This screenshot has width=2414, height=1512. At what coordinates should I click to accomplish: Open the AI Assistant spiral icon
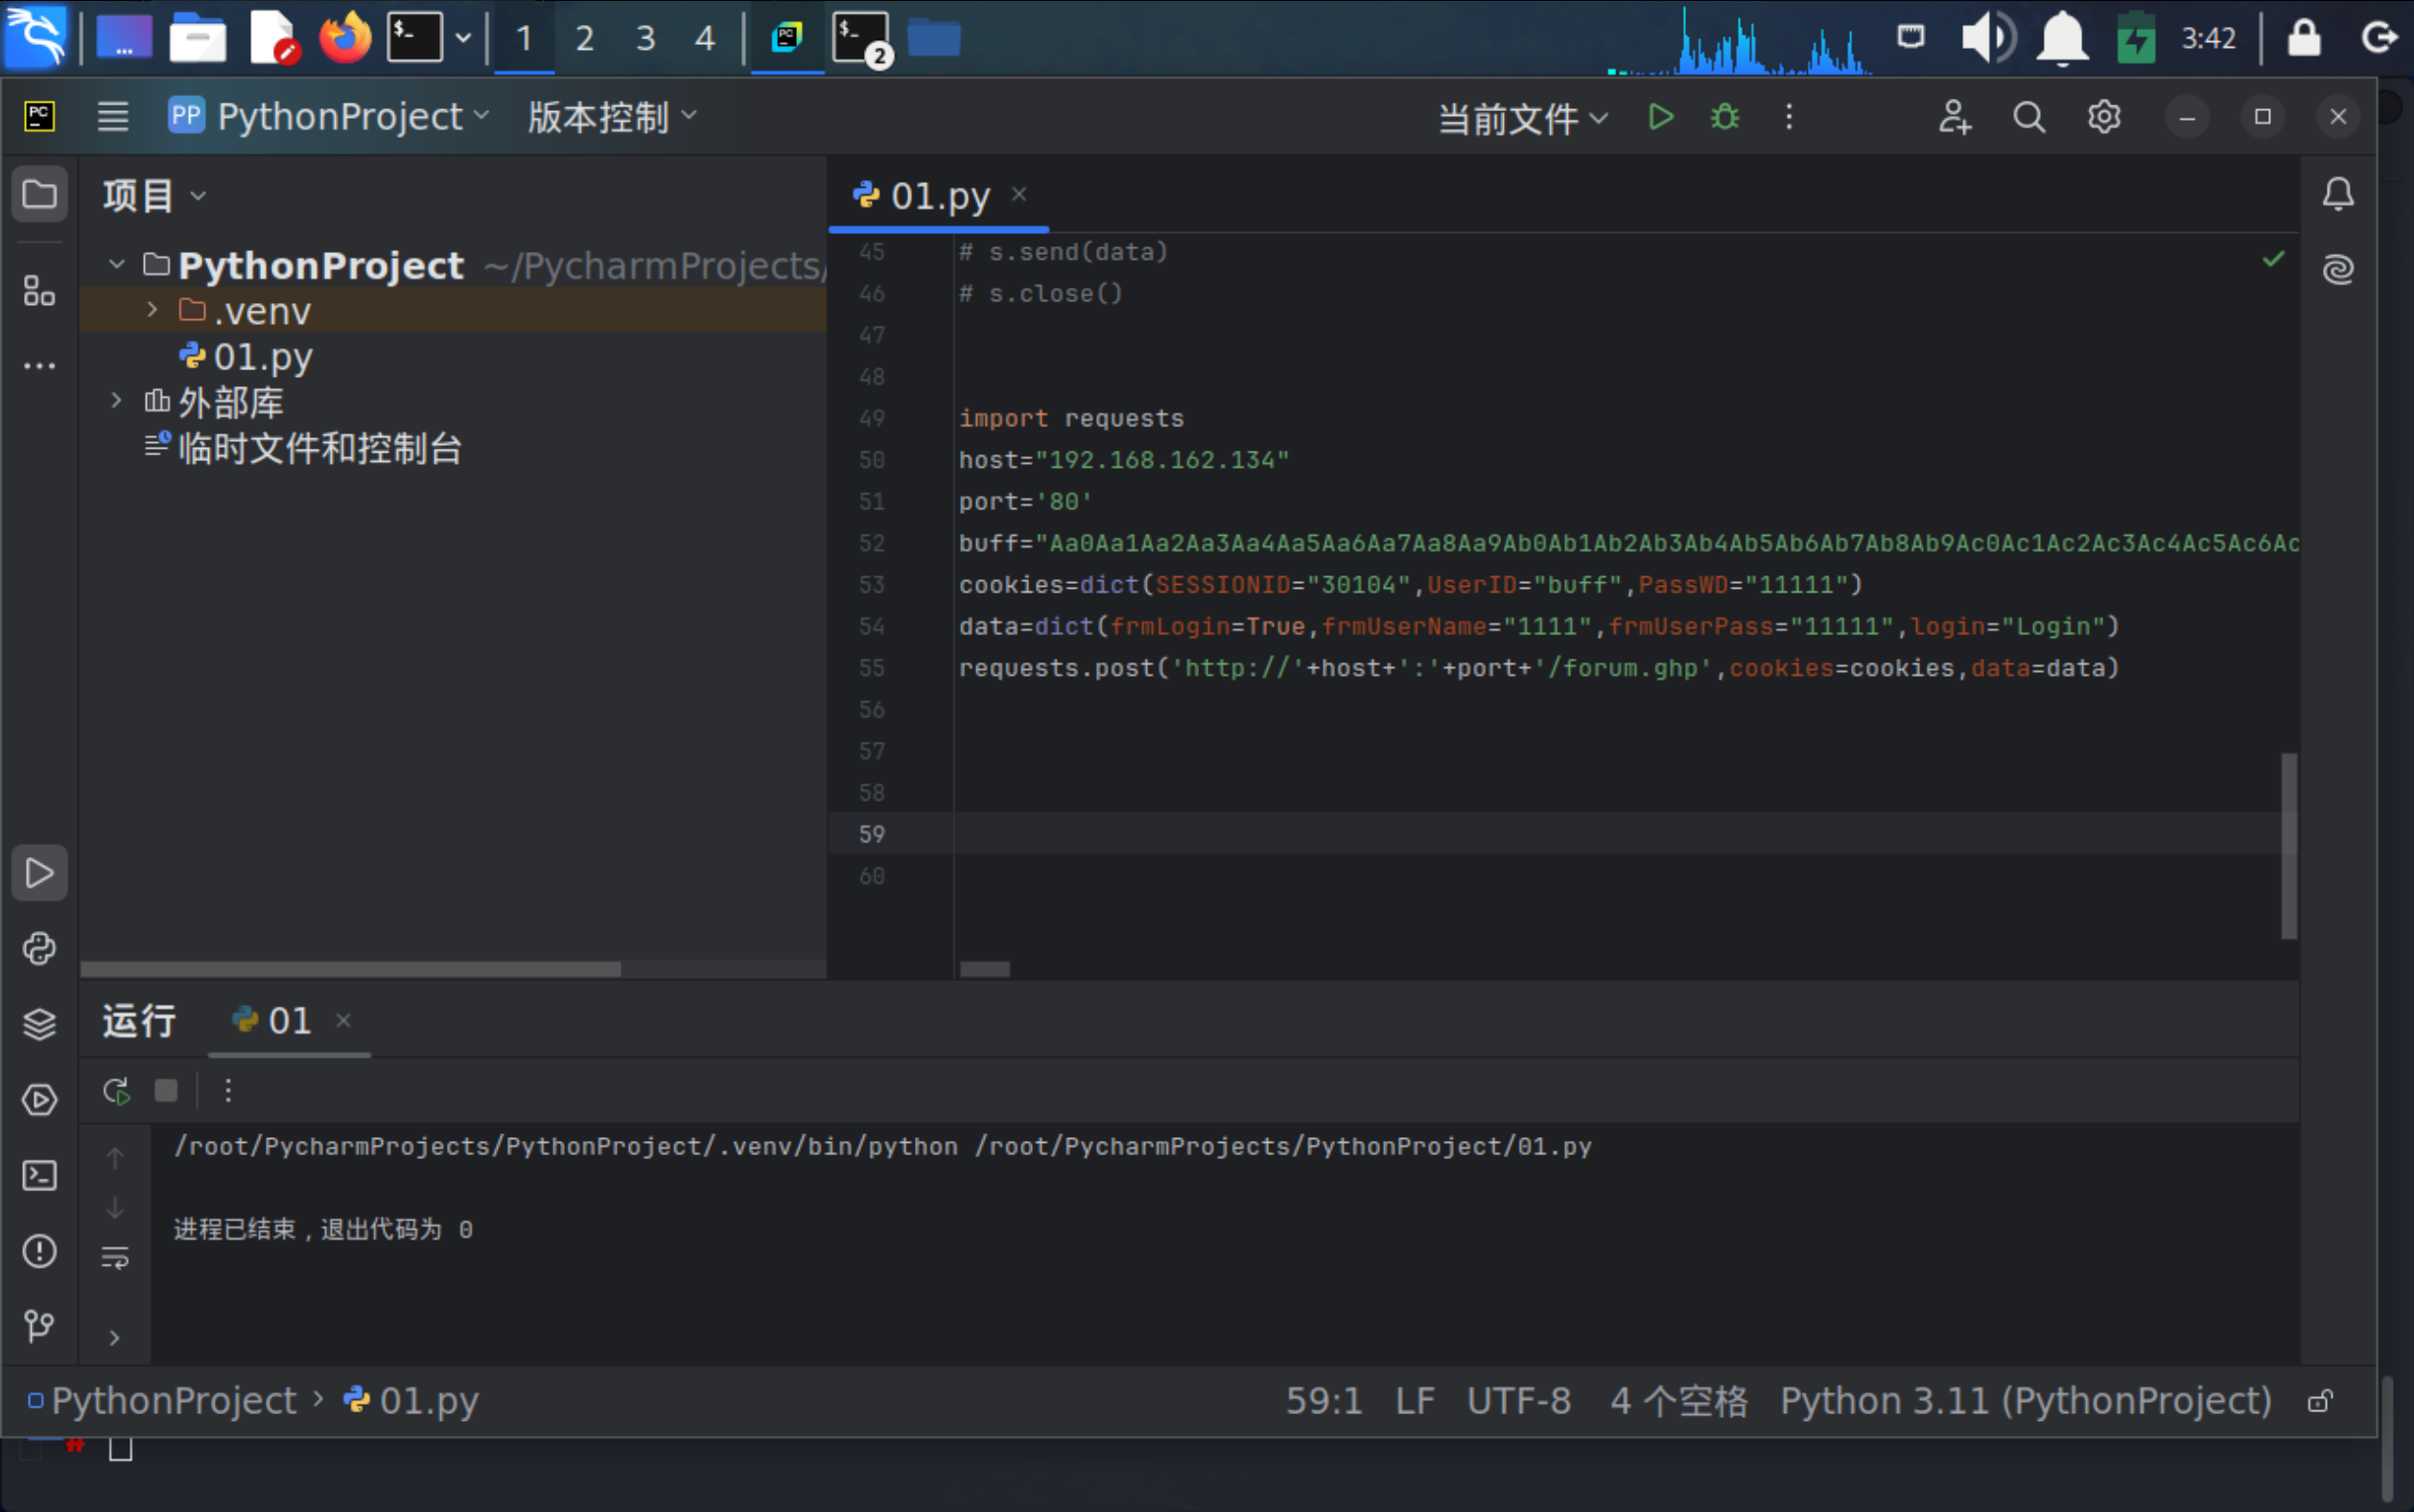tap(2338, 269)
